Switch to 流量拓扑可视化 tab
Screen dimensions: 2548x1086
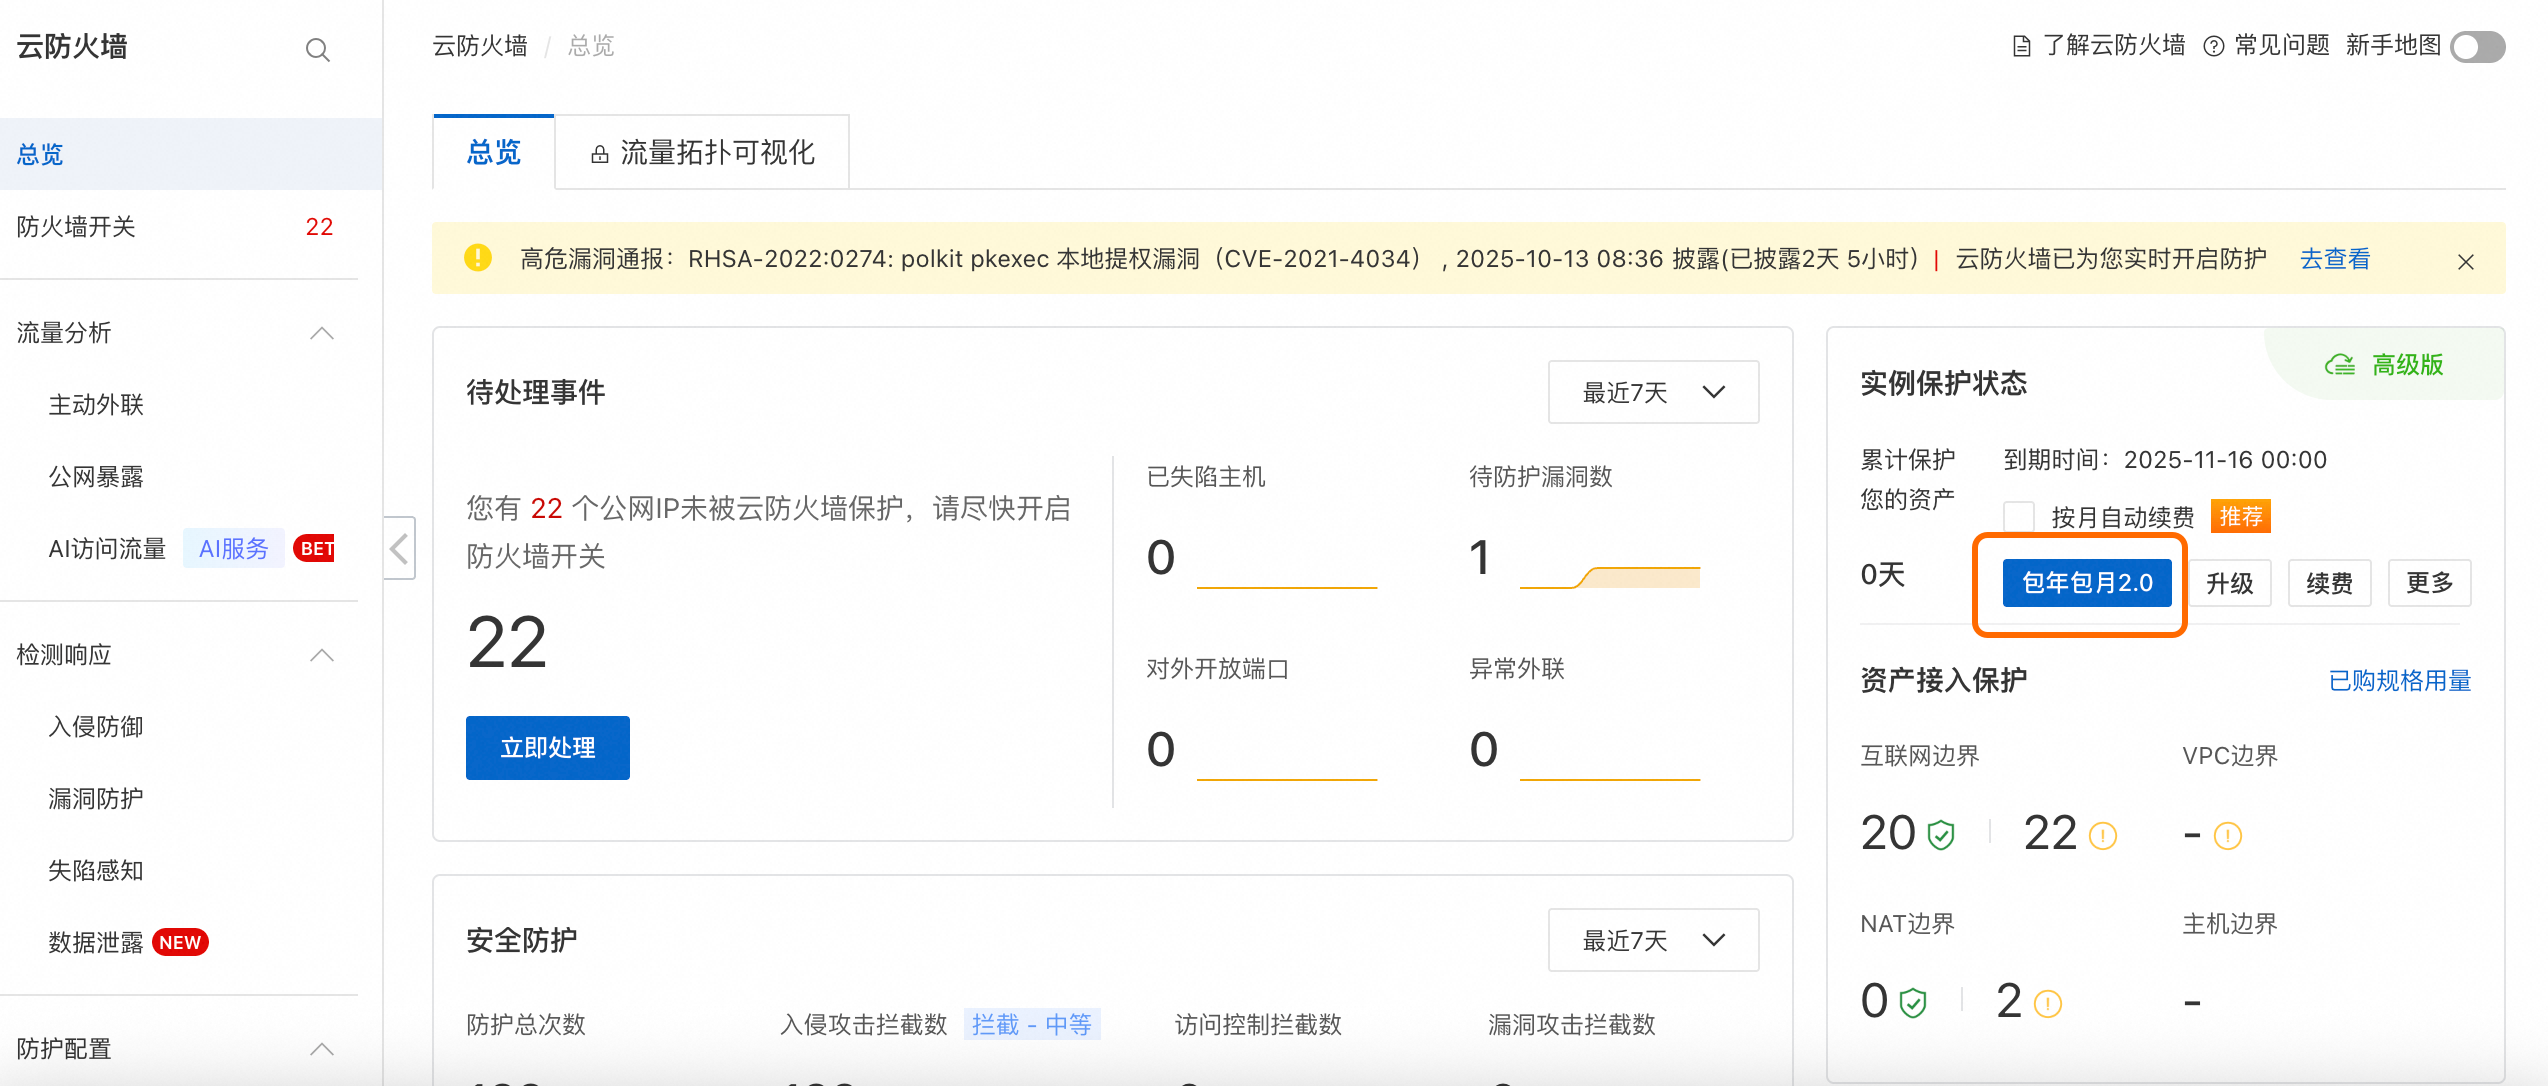pos(702,152)
